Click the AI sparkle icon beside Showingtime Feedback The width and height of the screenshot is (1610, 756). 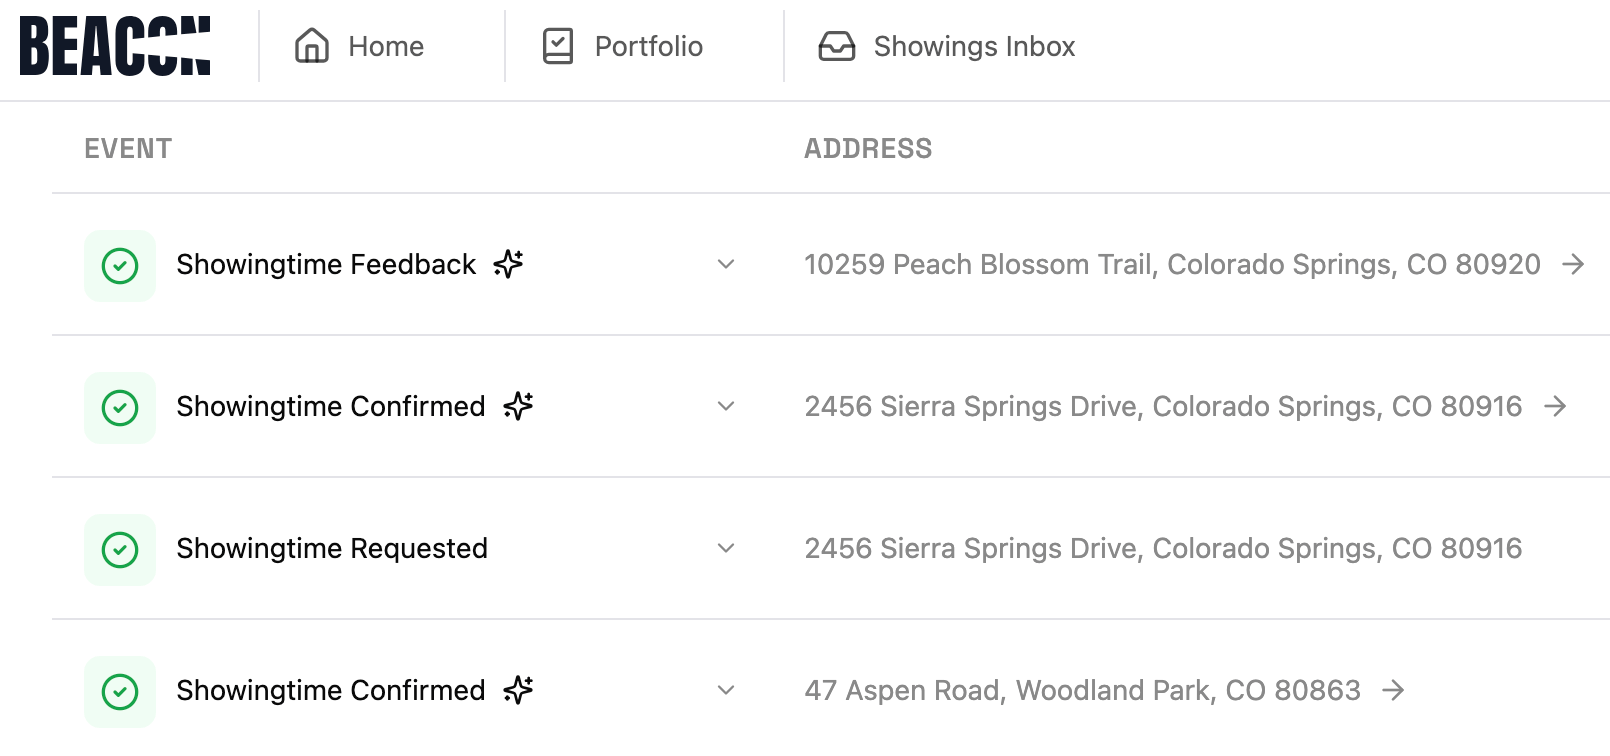point(509,265)
